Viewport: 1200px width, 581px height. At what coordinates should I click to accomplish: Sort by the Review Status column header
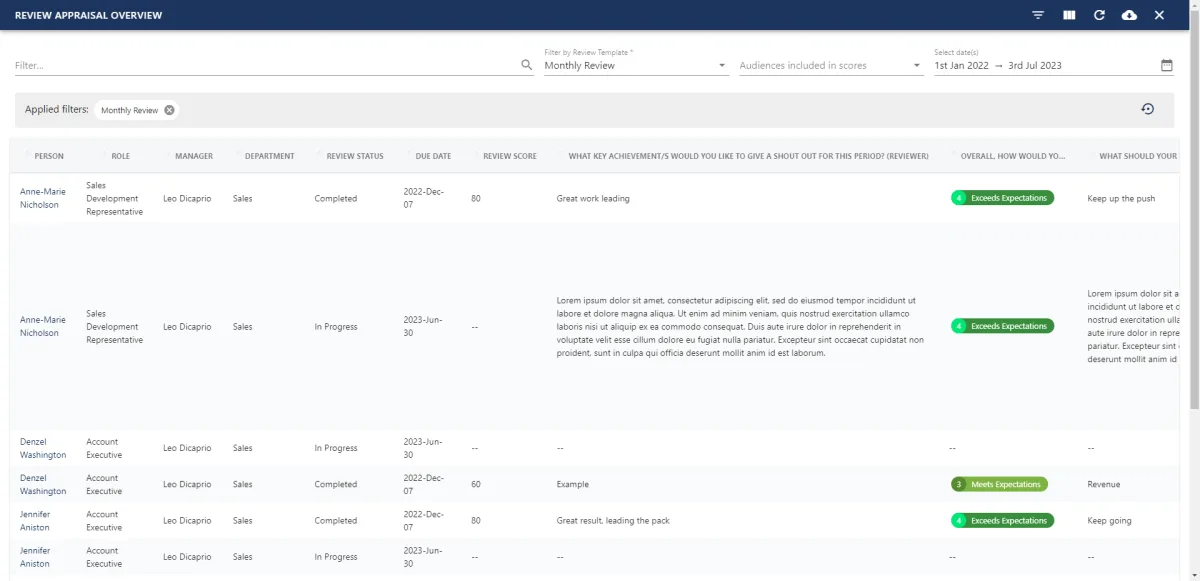coord(355,156)
